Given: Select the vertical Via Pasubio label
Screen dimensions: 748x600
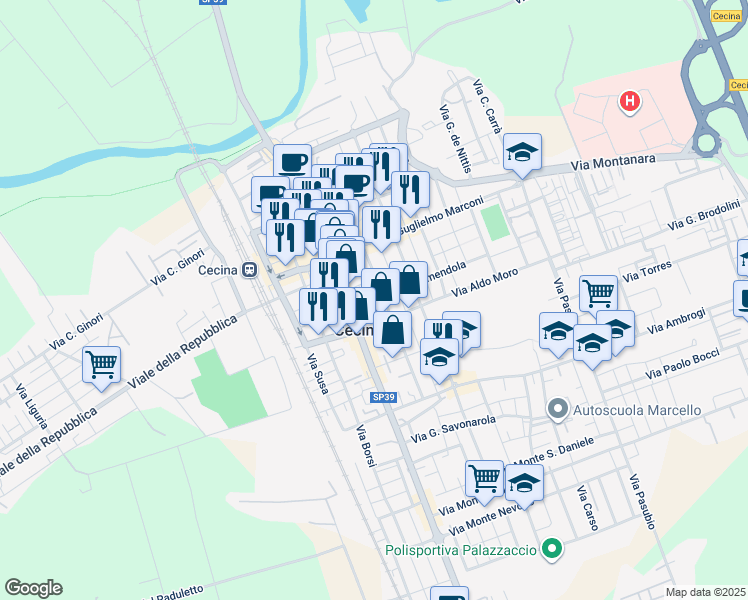Looking at the screenshot, I should pos(642,501).
